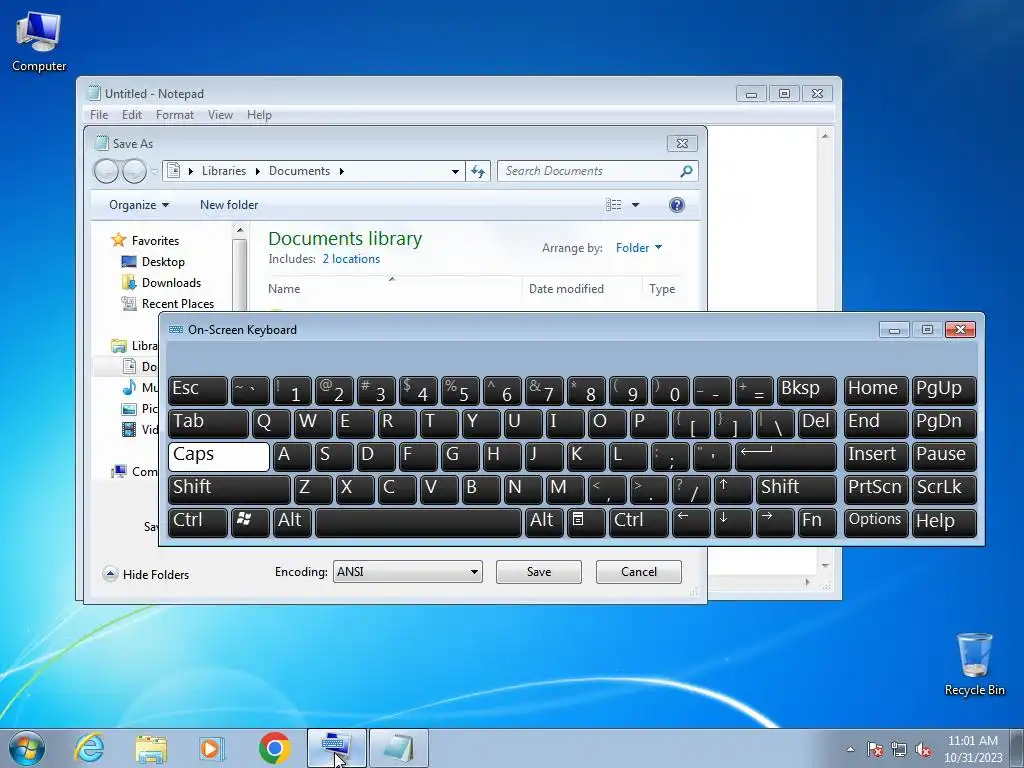Open the Start menu
Image resolution: width=1024 pixels, height=768 pixels.
[x=27, y=748]
